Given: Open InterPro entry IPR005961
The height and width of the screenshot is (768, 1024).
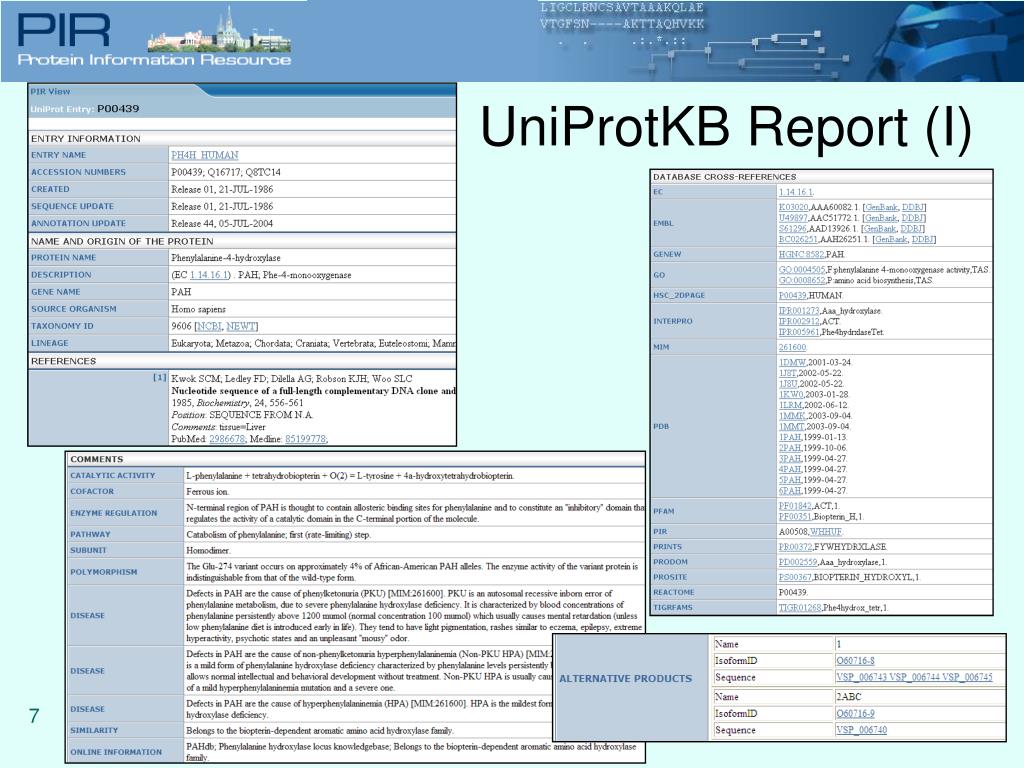Looking at the screenshot, I should coord(799,332).
